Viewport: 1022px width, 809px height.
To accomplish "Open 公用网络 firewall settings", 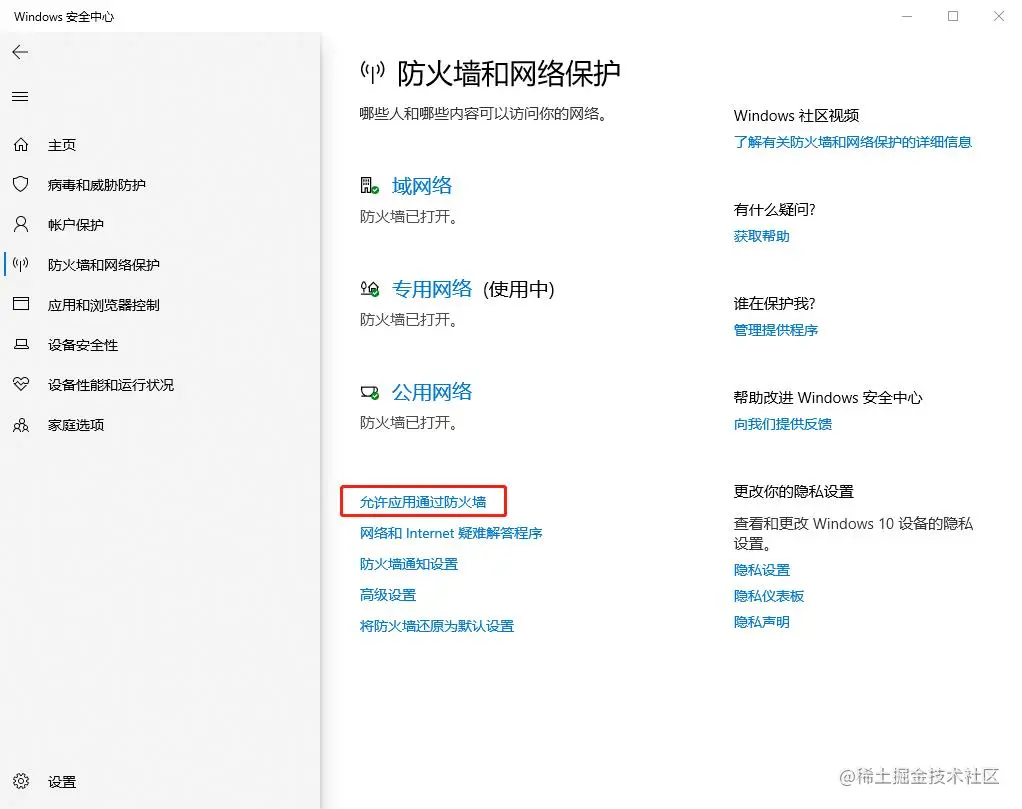I will tap(431, 392).
